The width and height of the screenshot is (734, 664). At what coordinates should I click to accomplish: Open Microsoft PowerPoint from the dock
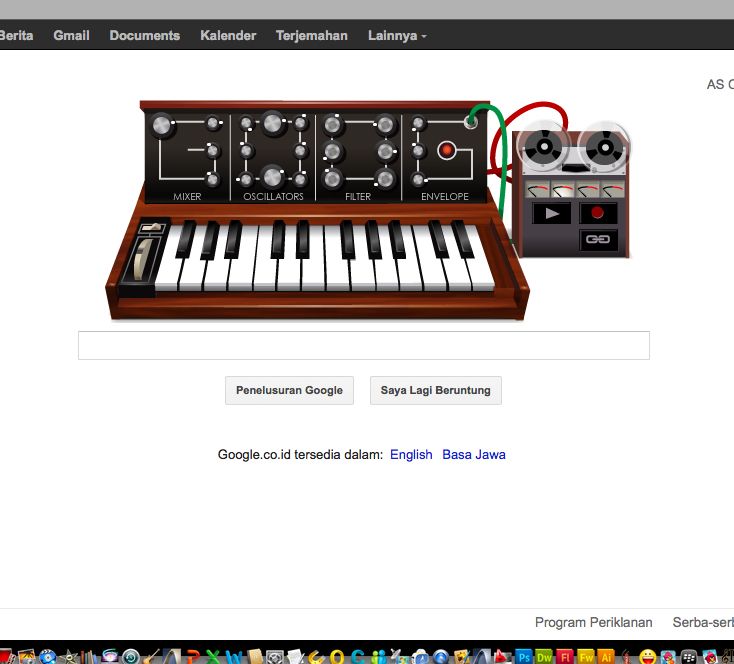point(194,657)
